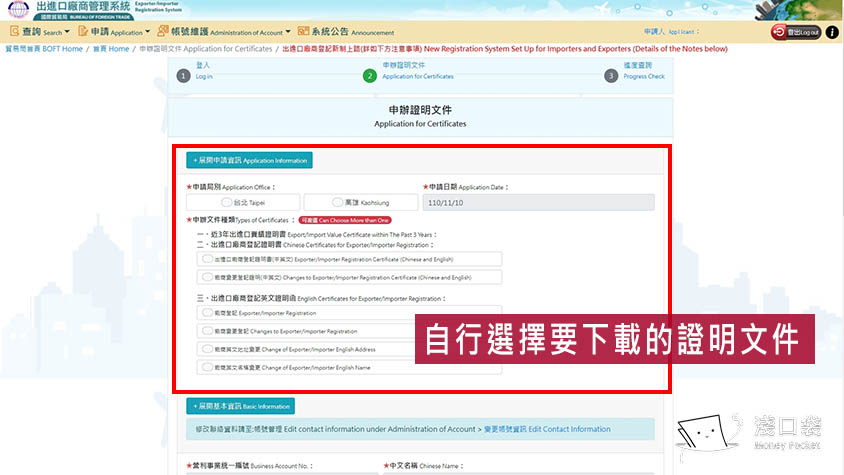Click the Types of Certificates label
Screen dimensions: 844x475
tap(240, 220)
